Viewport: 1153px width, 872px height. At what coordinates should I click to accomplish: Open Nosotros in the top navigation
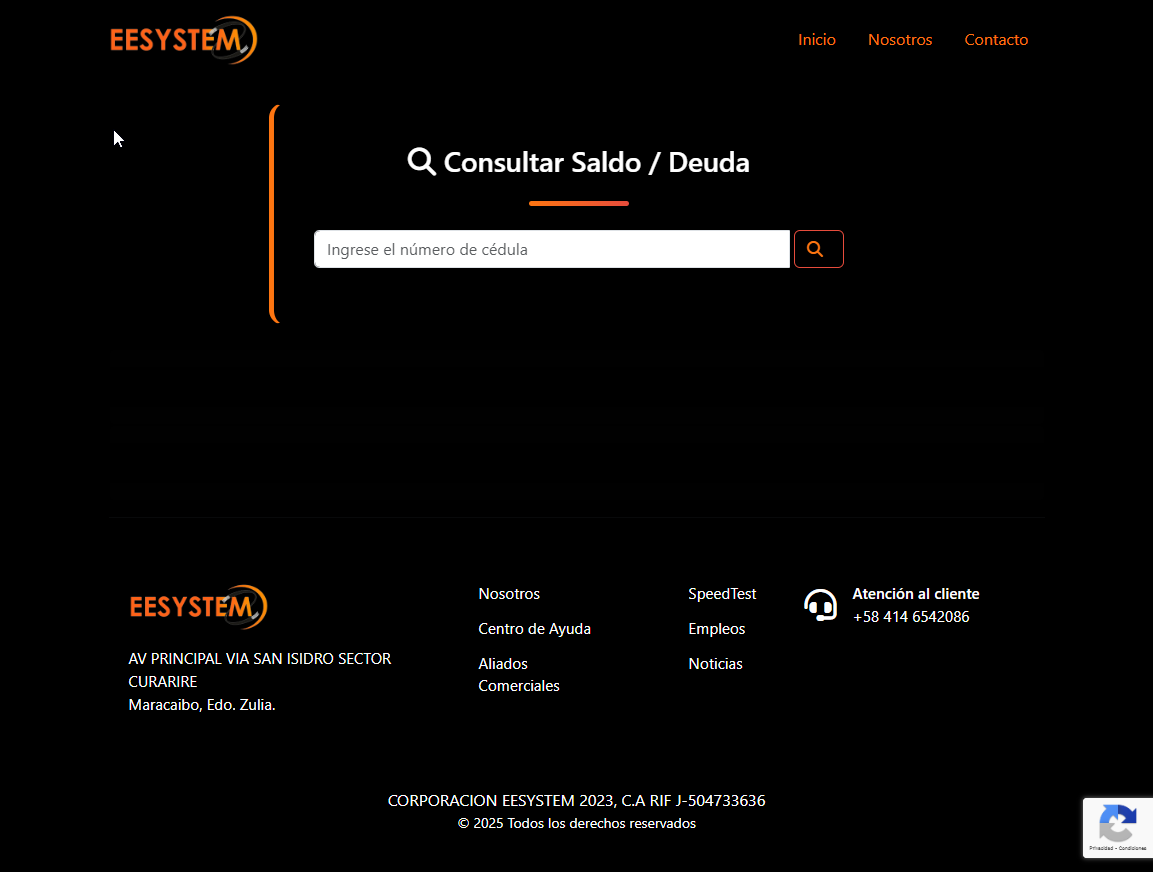899,40
